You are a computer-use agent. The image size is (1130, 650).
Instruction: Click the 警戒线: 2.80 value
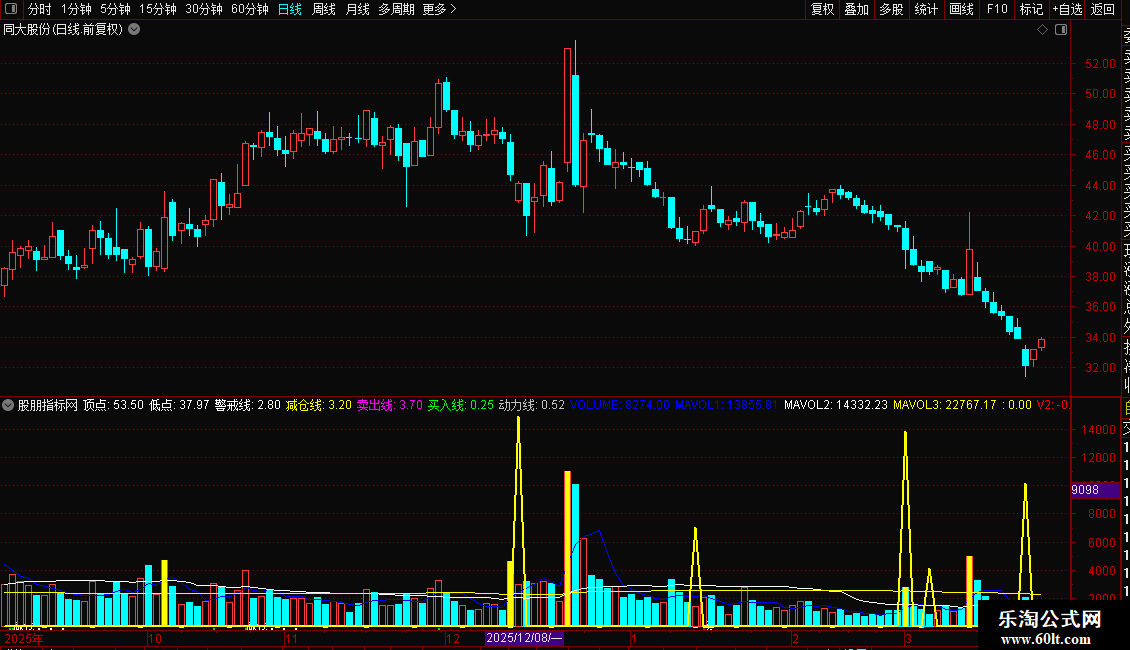pyautogui.click(x=247, y=405)
